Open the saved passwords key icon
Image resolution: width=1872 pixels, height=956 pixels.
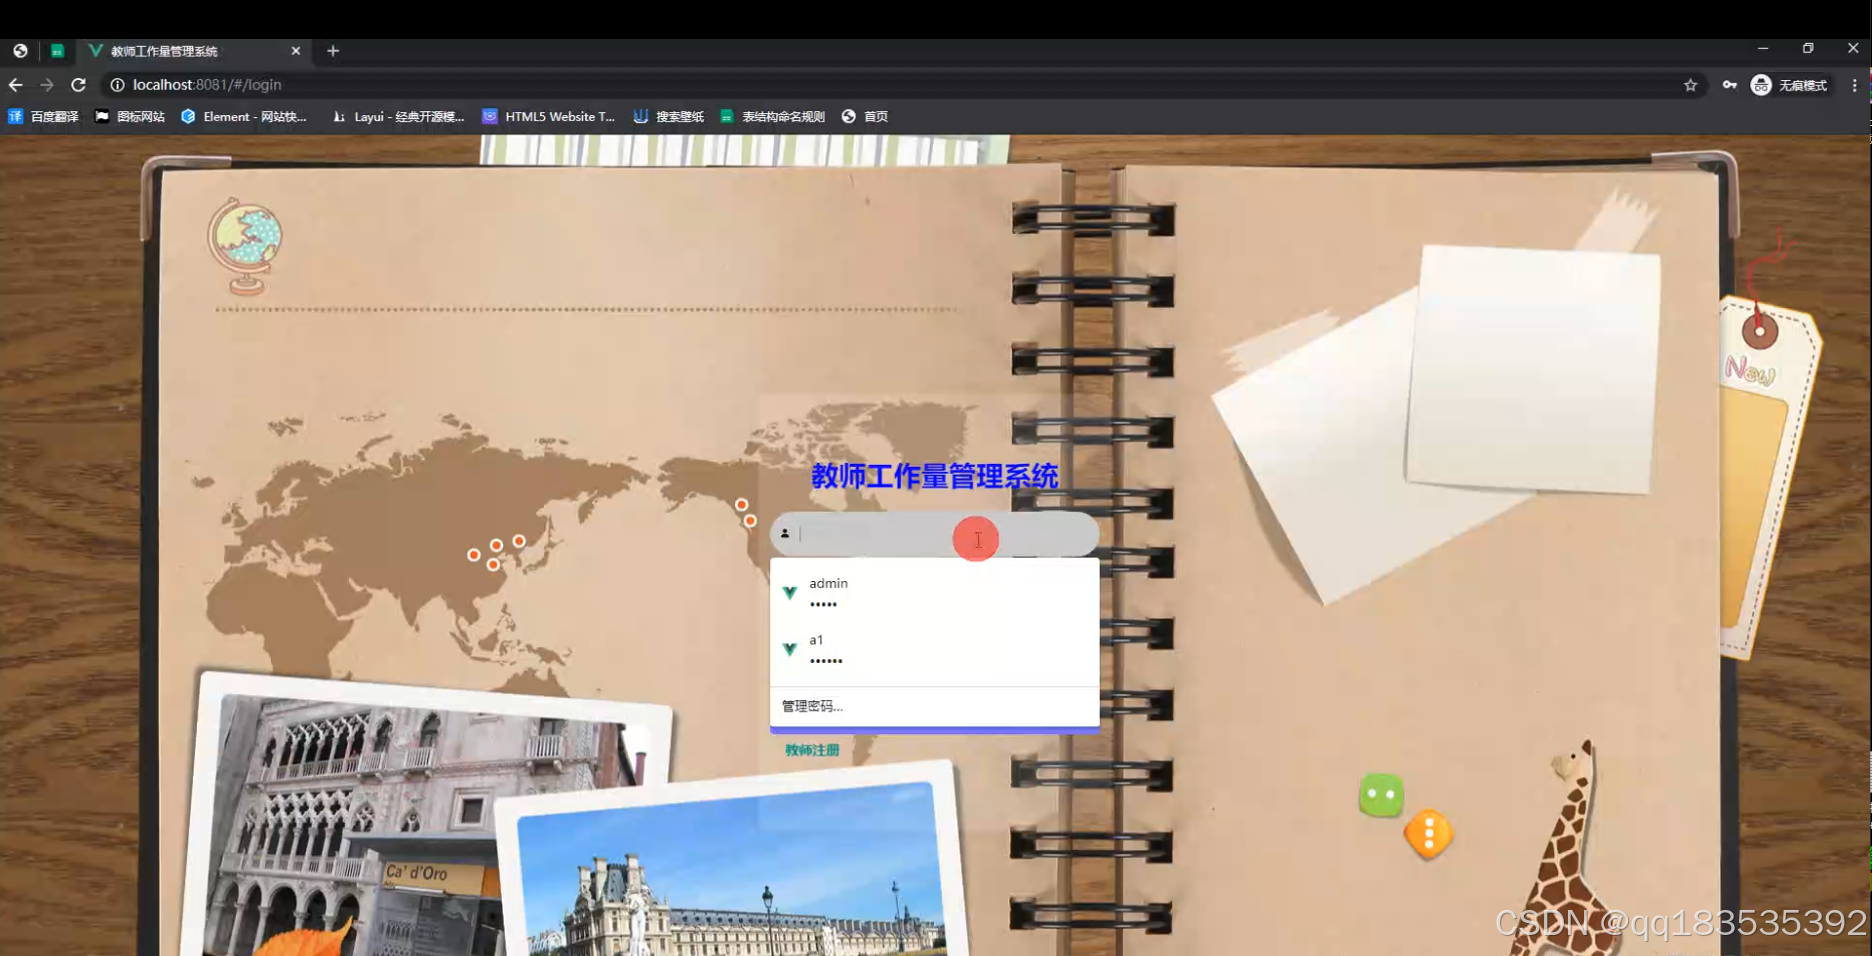click(1729, 85)
